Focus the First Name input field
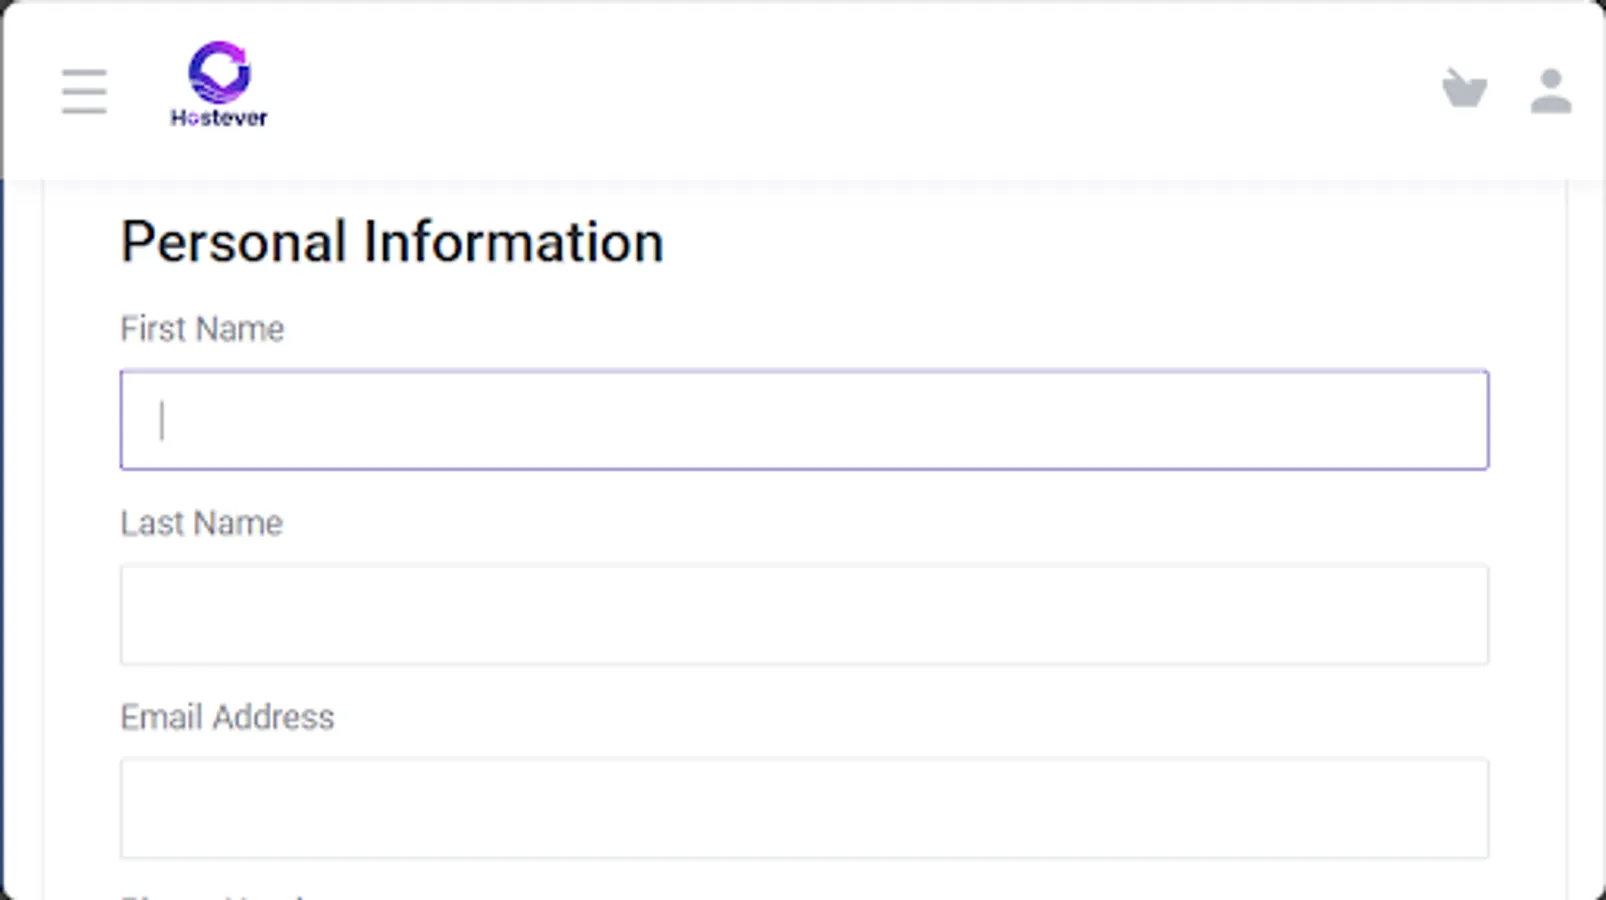 804,420
